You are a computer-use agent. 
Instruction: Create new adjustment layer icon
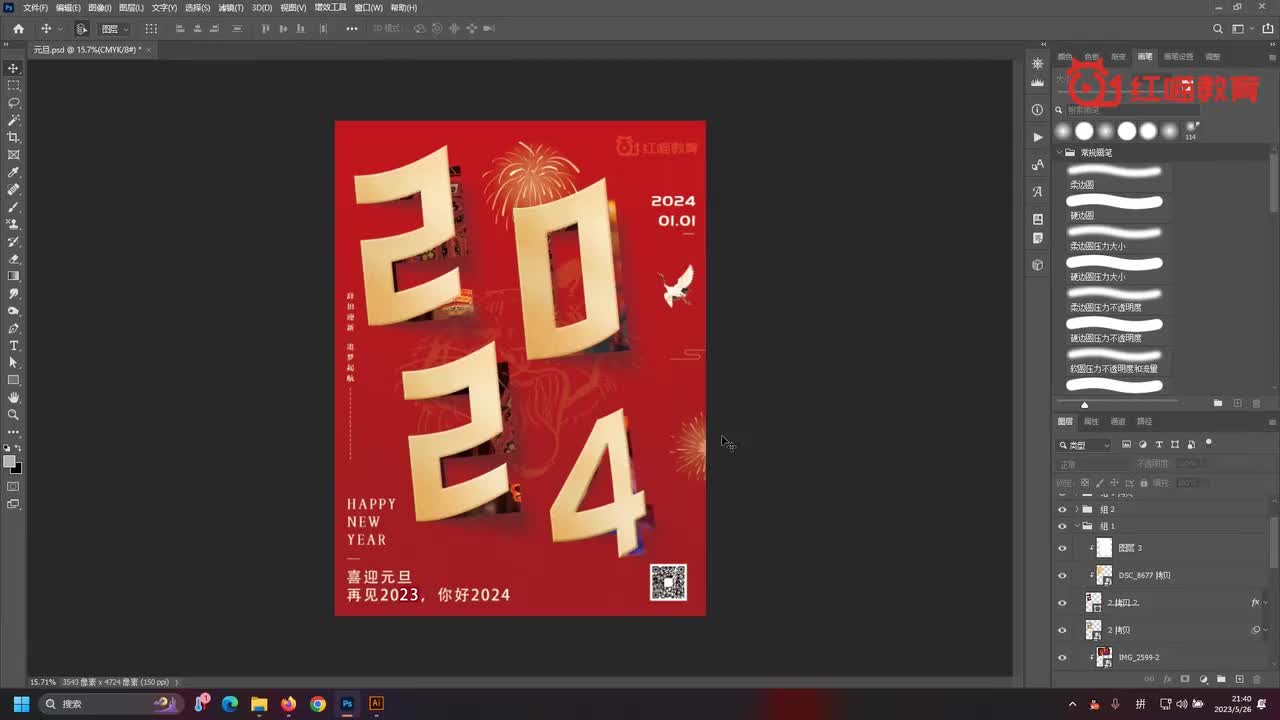point(1203,679)
